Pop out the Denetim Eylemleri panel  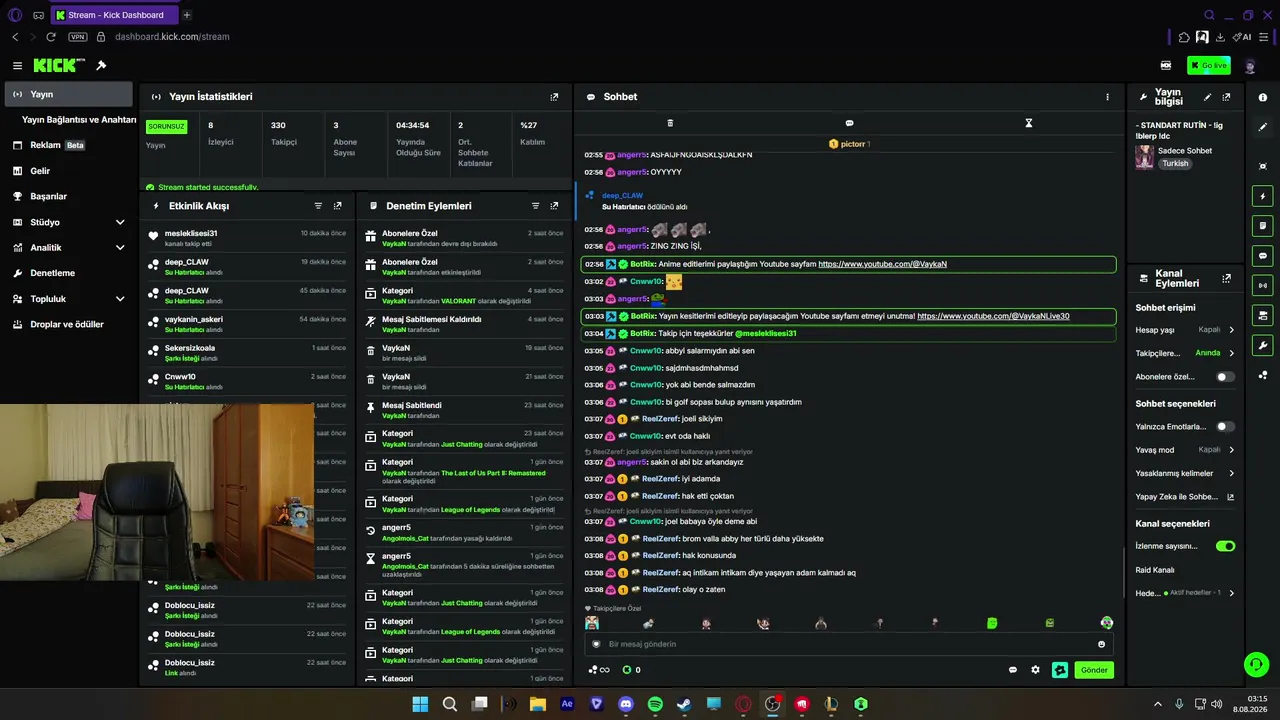(x=554, y=206)
